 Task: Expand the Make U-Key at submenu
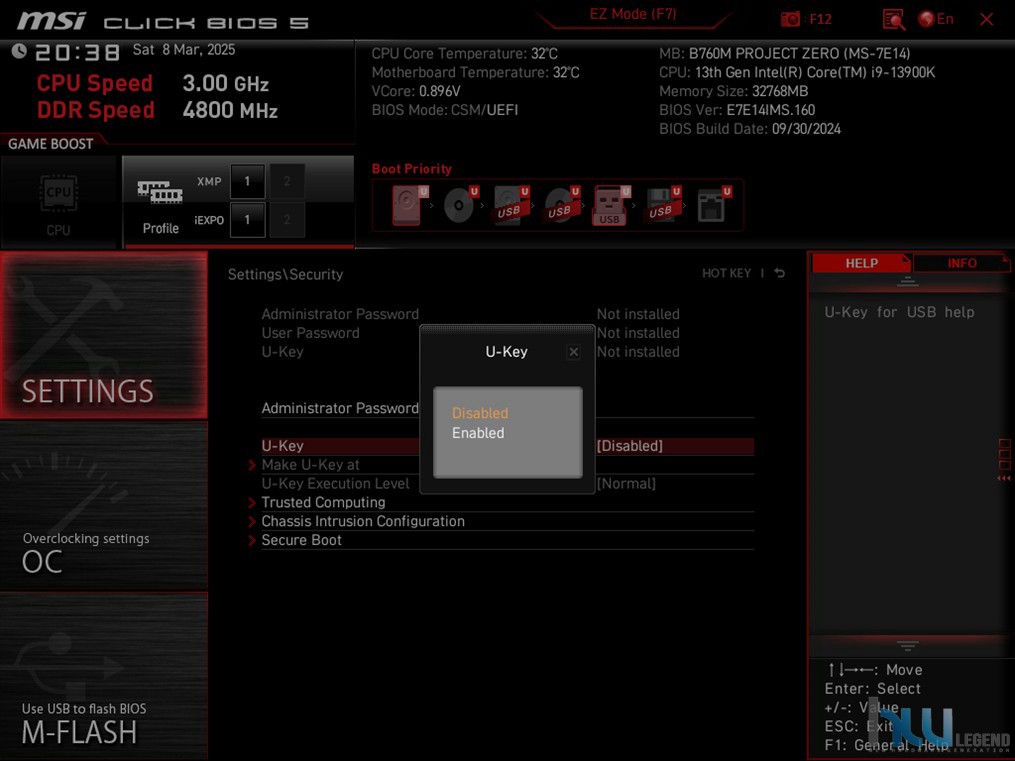(310, 465)
